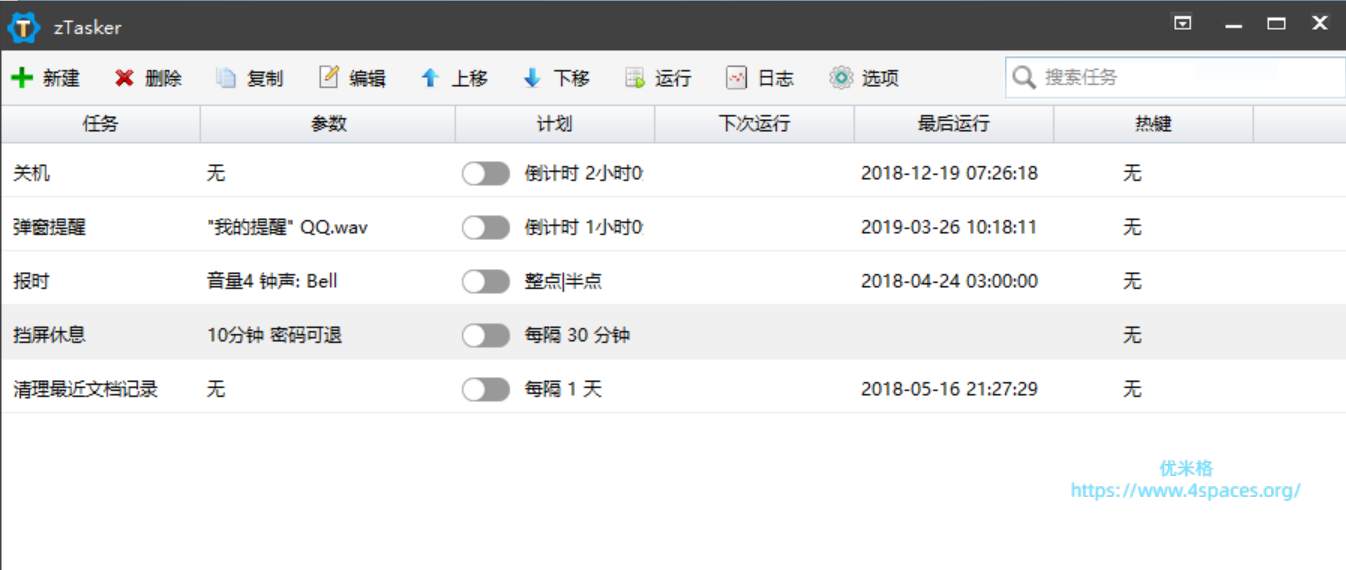Open the 4spaces.org watermark link
Image resolution: width=1346 pixels, height=570 pixels.
pos(1185,491)
